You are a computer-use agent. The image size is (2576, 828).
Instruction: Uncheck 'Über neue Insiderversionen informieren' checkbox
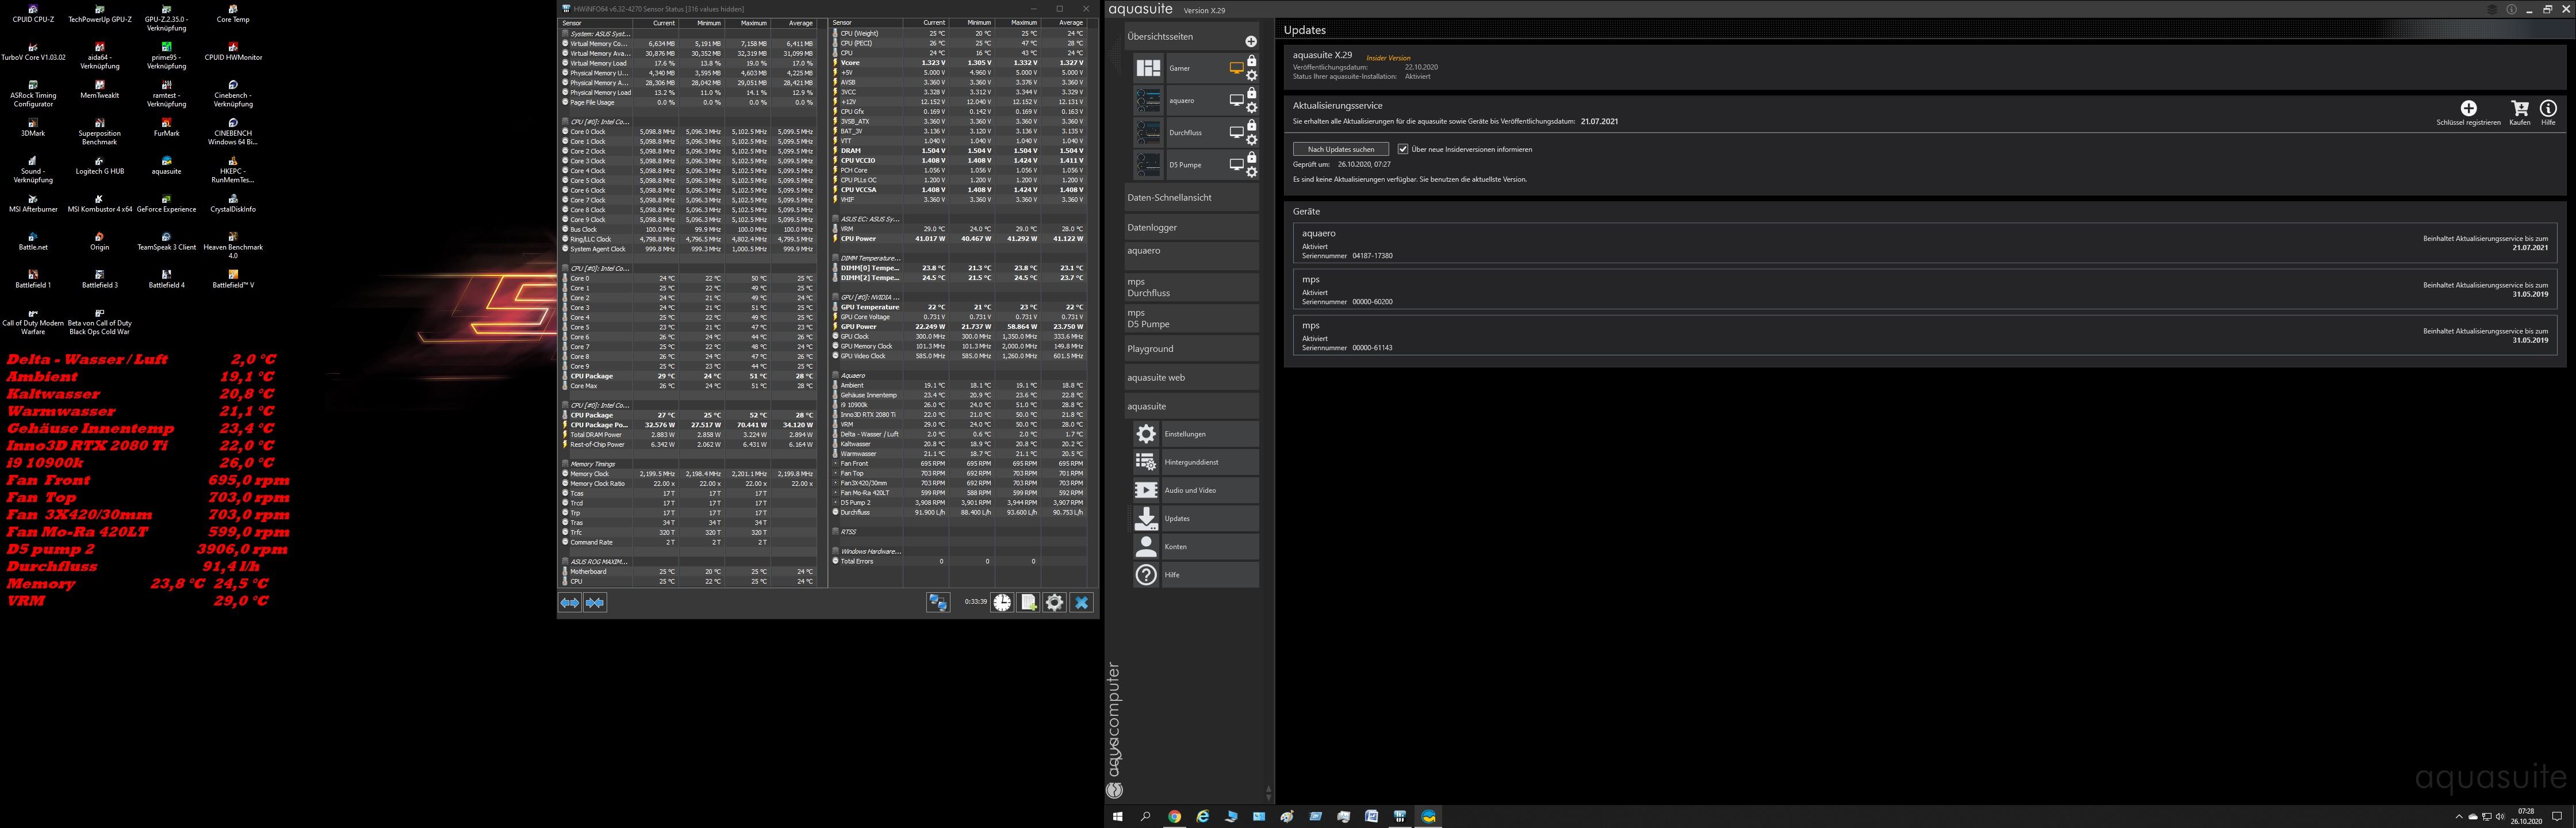pos(1403,149)
